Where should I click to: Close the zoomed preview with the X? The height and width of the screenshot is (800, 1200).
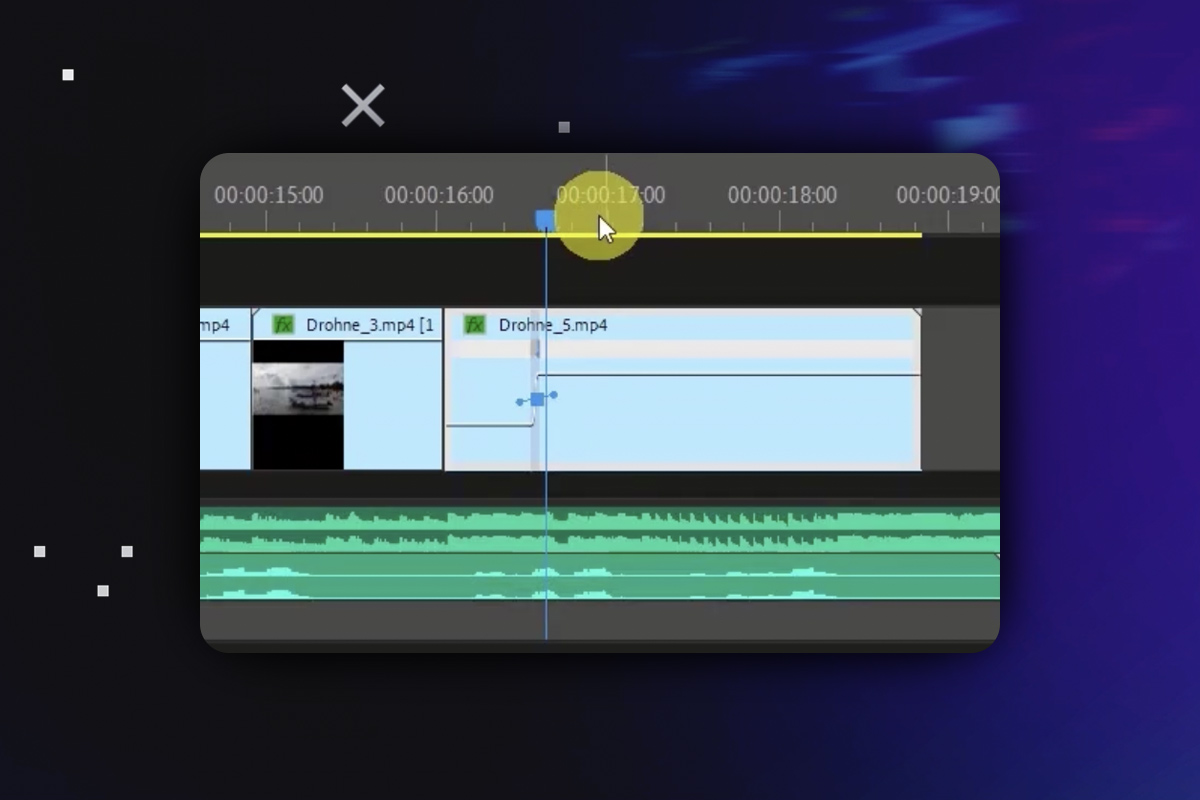coord(363,105)
